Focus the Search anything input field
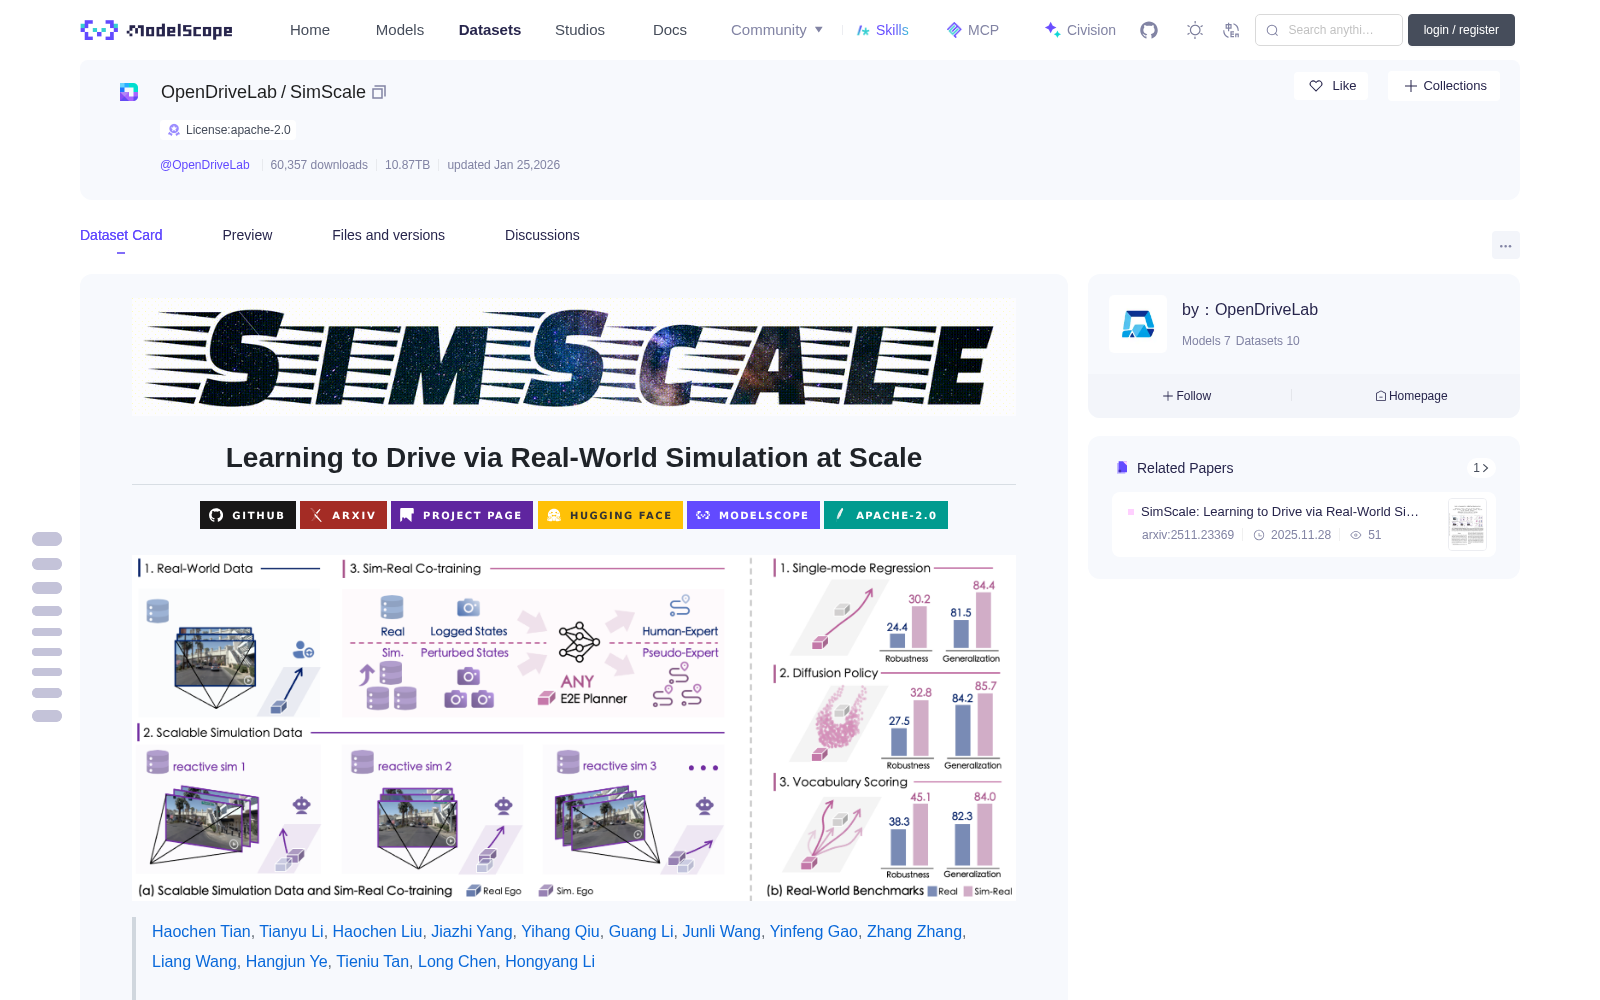This screenshot has width=1600, height=1000. coord(1329,30)
